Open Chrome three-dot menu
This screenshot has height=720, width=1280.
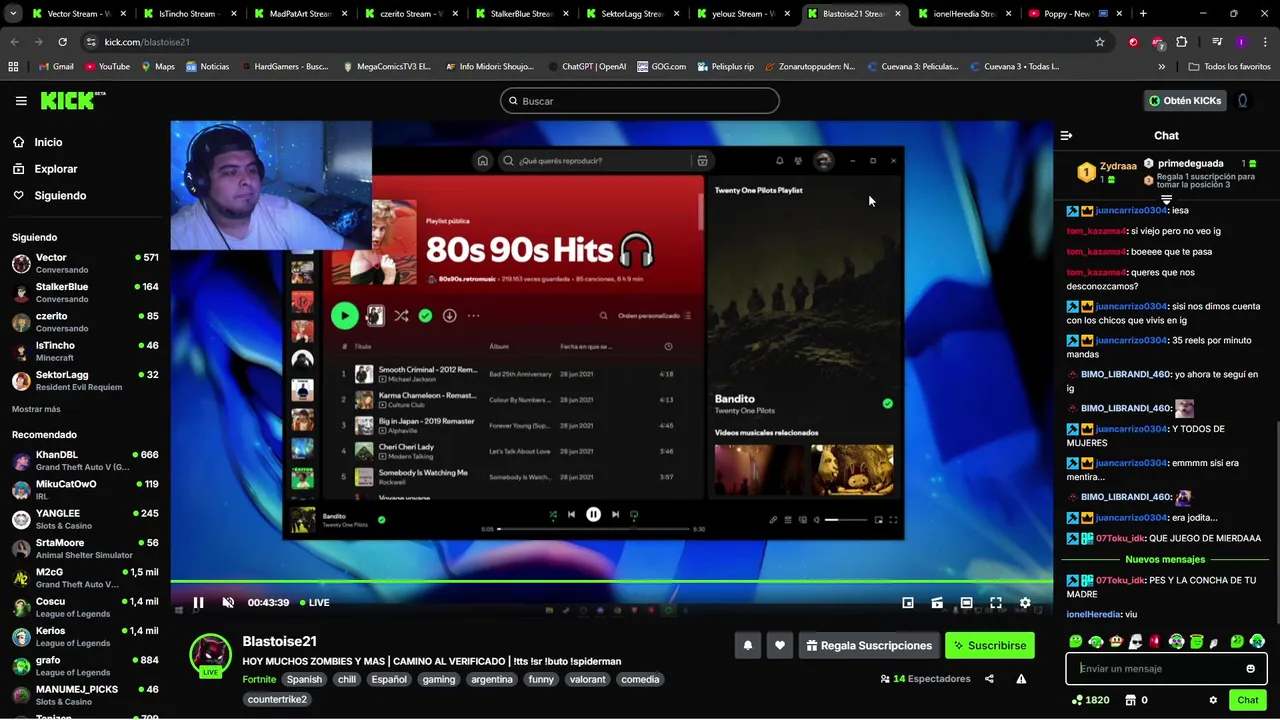click(x=1265, y=42)
